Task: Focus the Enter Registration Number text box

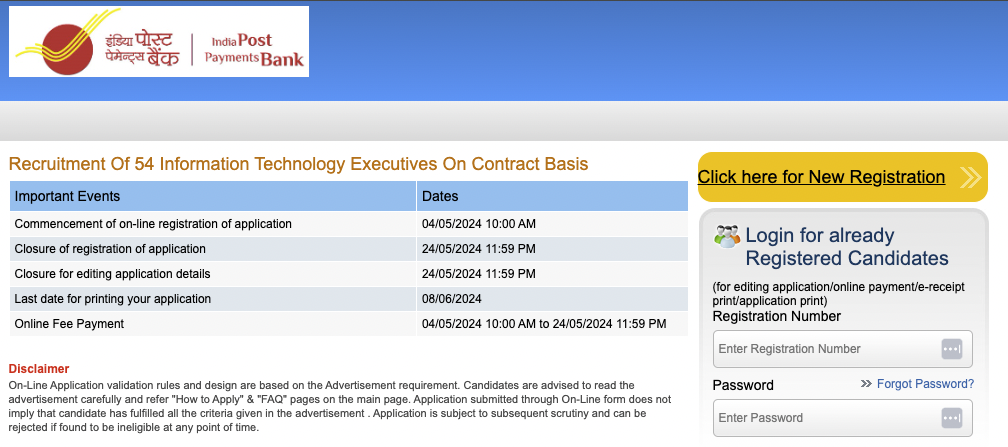Action: [825, 349]
